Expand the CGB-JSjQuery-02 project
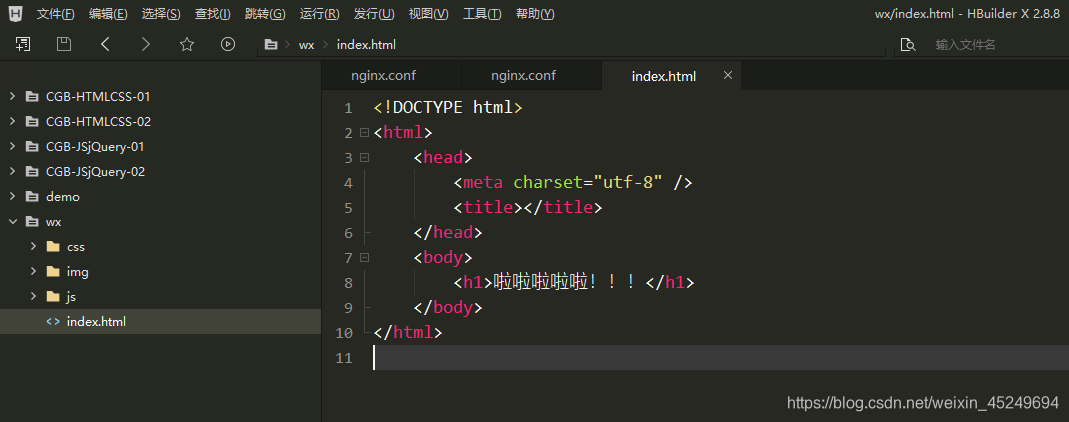Viewport: 1069px width, 422px height. tap(12, 172)
